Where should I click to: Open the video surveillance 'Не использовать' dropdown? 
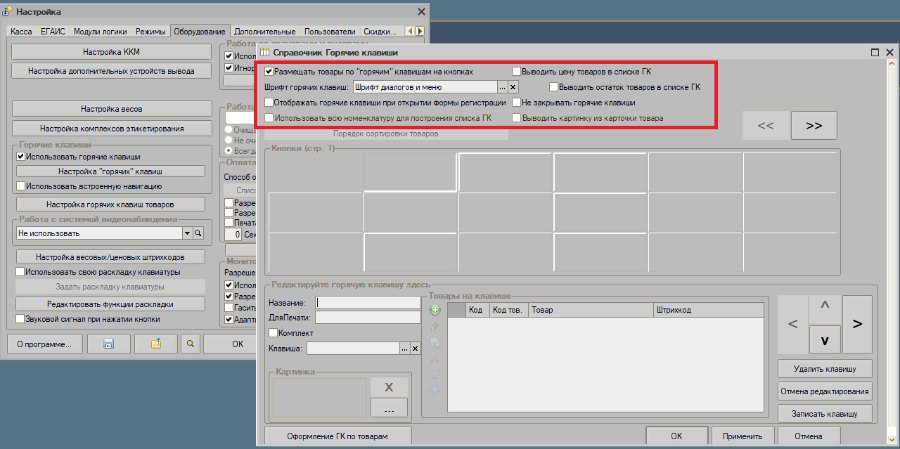(187, 234)
